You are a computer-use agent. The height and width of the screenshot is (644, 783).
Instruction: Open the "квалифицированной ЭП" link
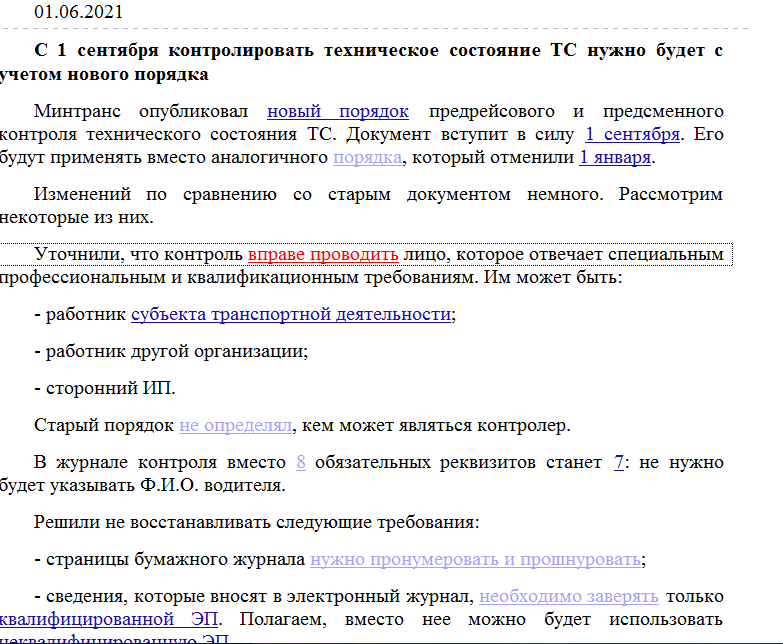110,620
